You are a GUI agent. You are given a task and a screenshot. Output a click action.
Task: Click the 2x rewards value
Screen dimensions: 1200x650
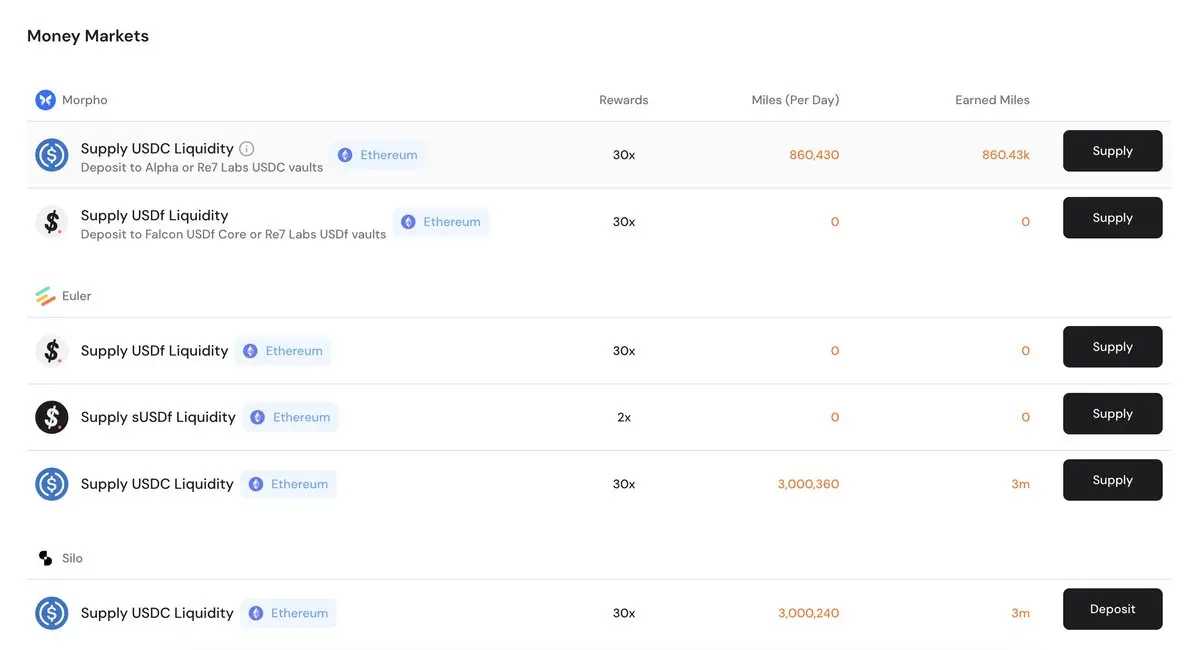coord(624,417)
